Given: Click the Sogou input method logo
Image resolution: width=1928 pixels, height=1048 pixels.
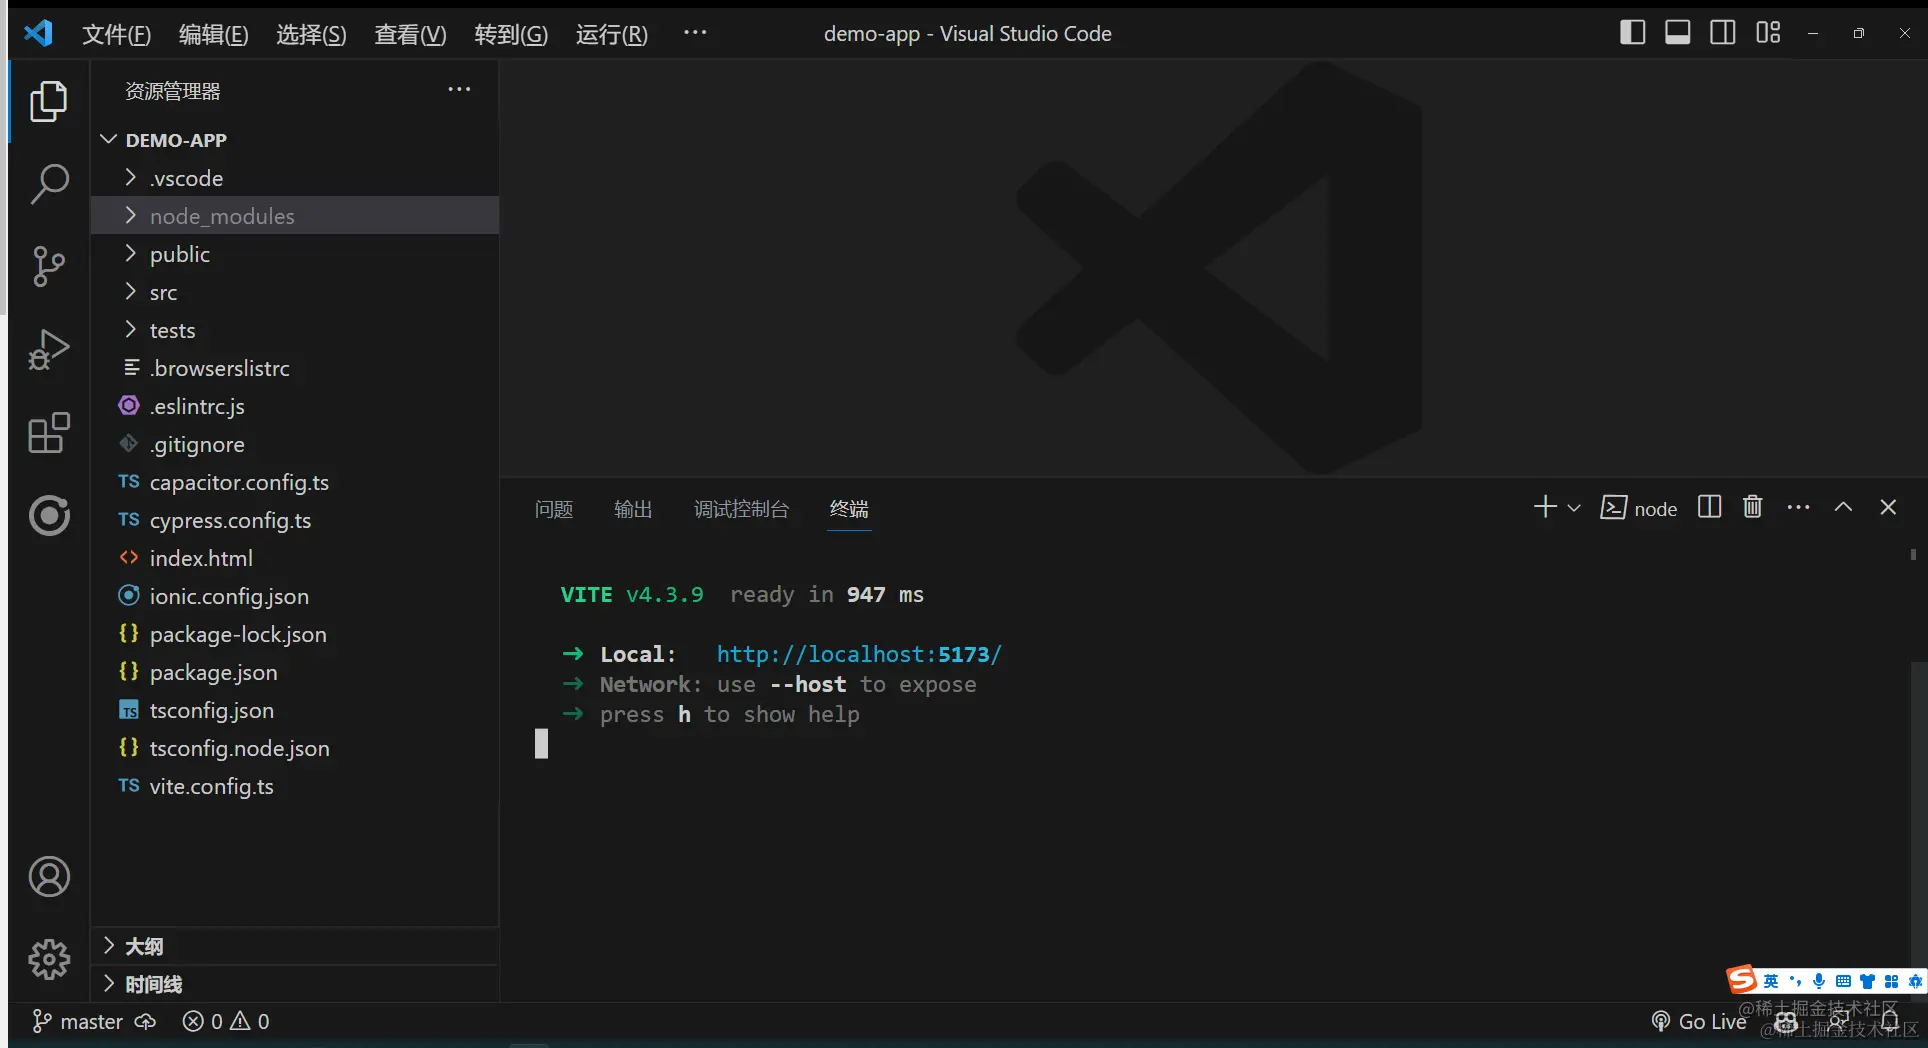Looking at the screenshot, I should coord(1742,979).
